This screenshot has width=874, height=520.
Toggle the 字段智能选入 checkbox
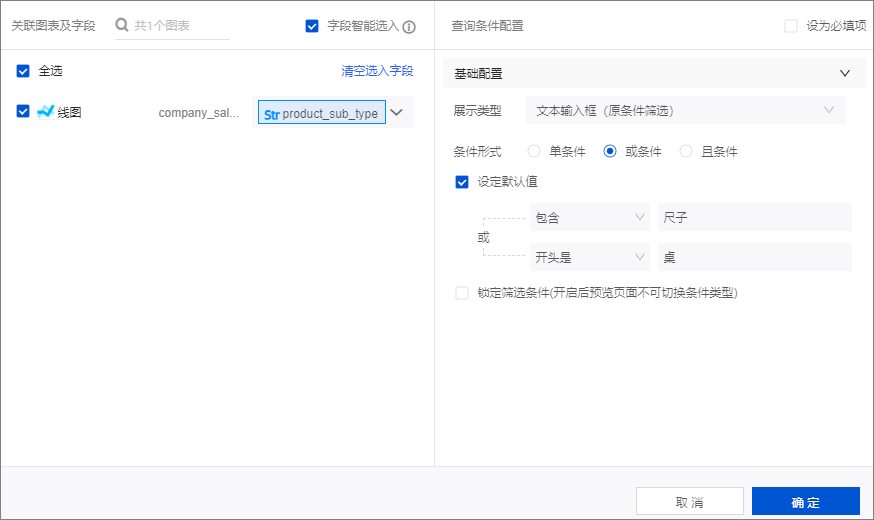pyautogui.click(x=312, y=26)
